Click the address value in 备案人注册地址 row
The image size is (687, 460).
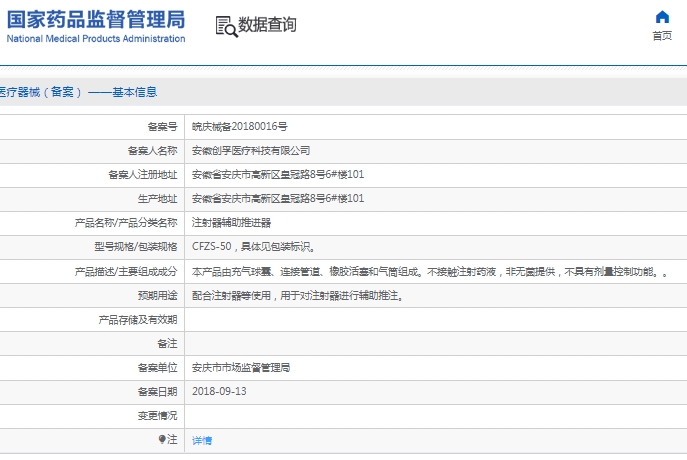point(278,174)
